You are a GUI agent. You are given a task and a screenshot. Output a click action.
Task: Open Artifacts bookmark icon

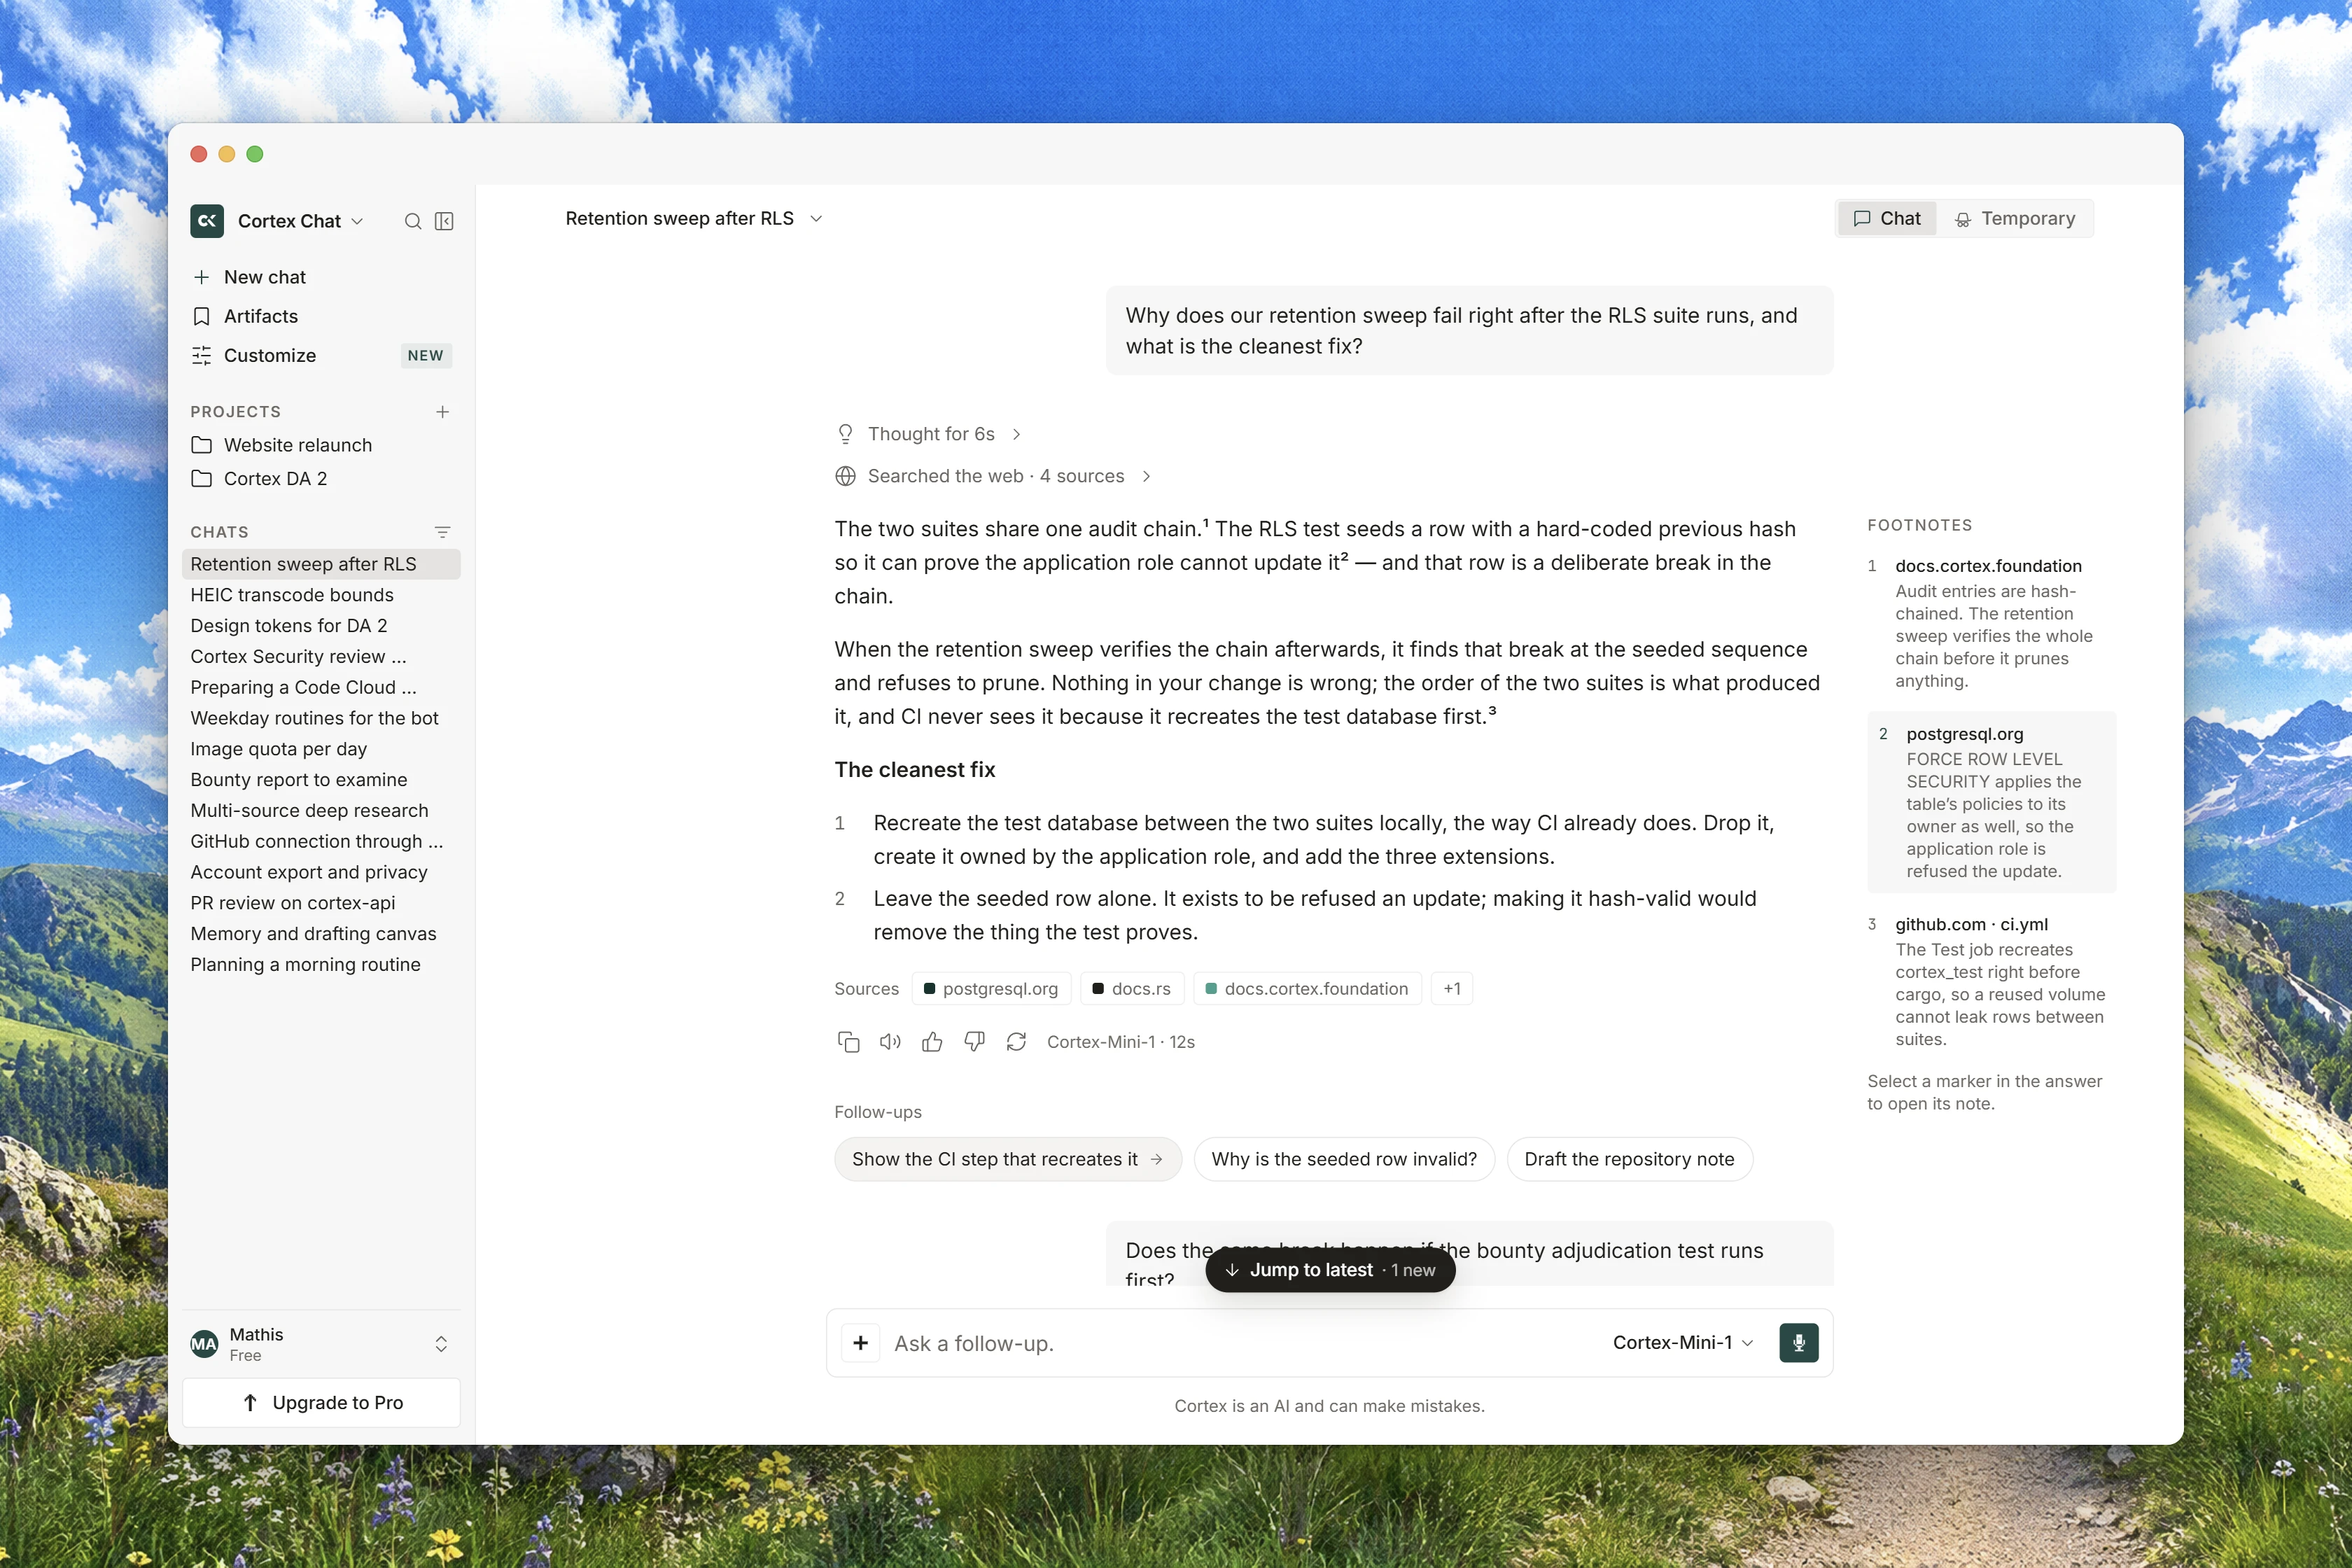click(202, 316)
